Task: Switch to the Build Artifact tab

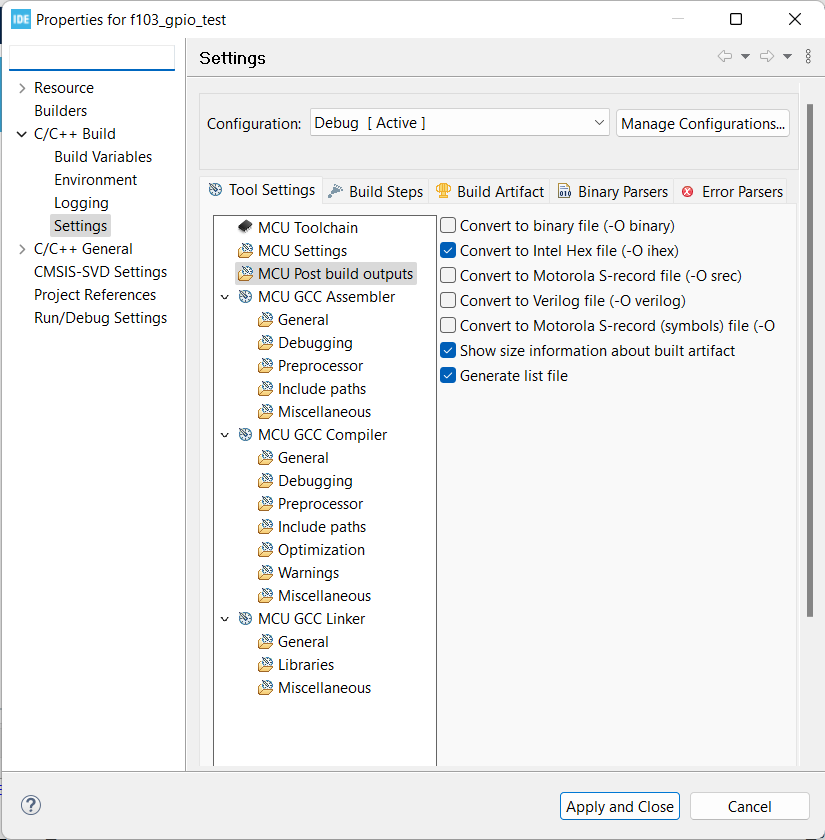Action: point(490,191)
